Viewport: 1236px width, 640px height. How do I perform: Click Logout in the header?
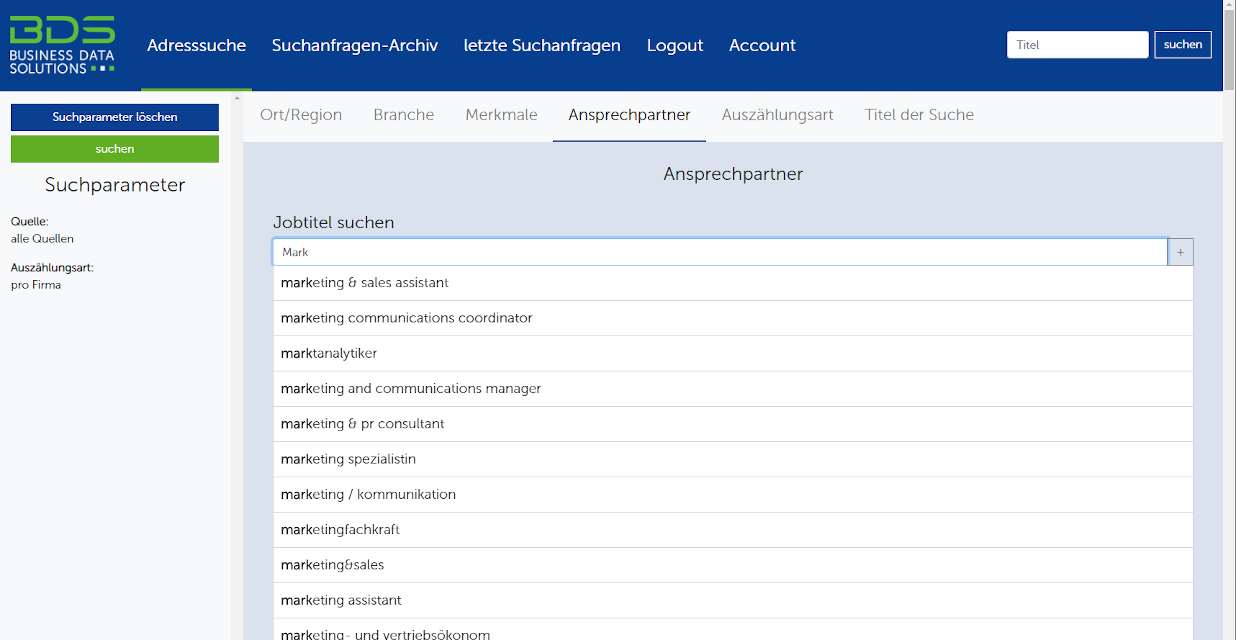(675, 45)
